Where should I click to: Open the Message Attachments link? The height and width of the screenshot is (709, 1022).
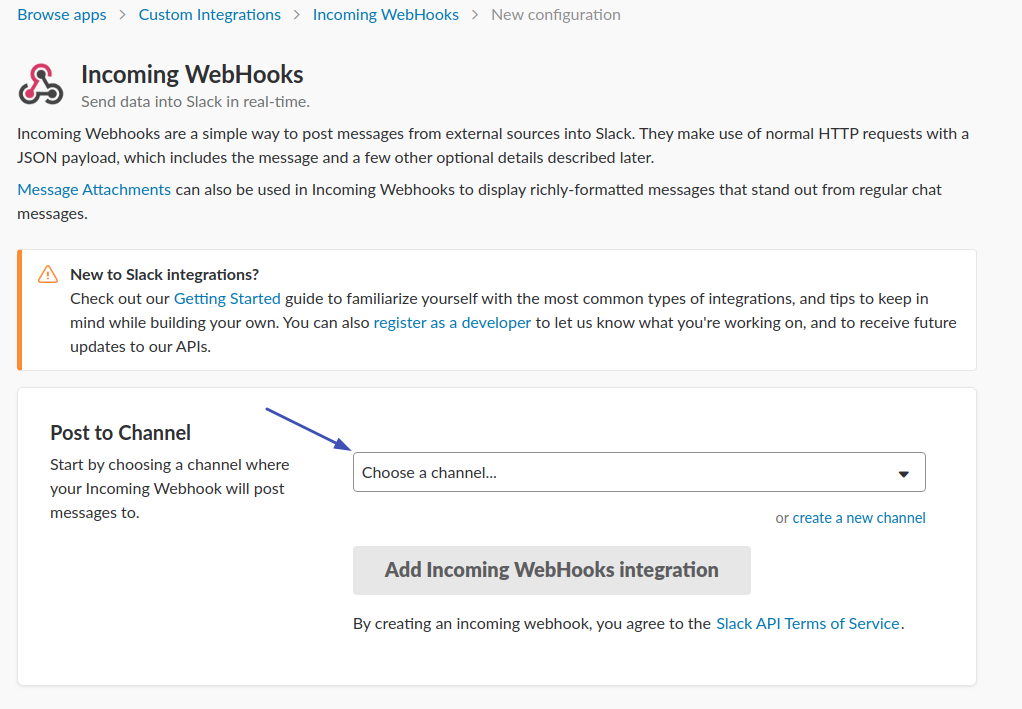[94, 189]
